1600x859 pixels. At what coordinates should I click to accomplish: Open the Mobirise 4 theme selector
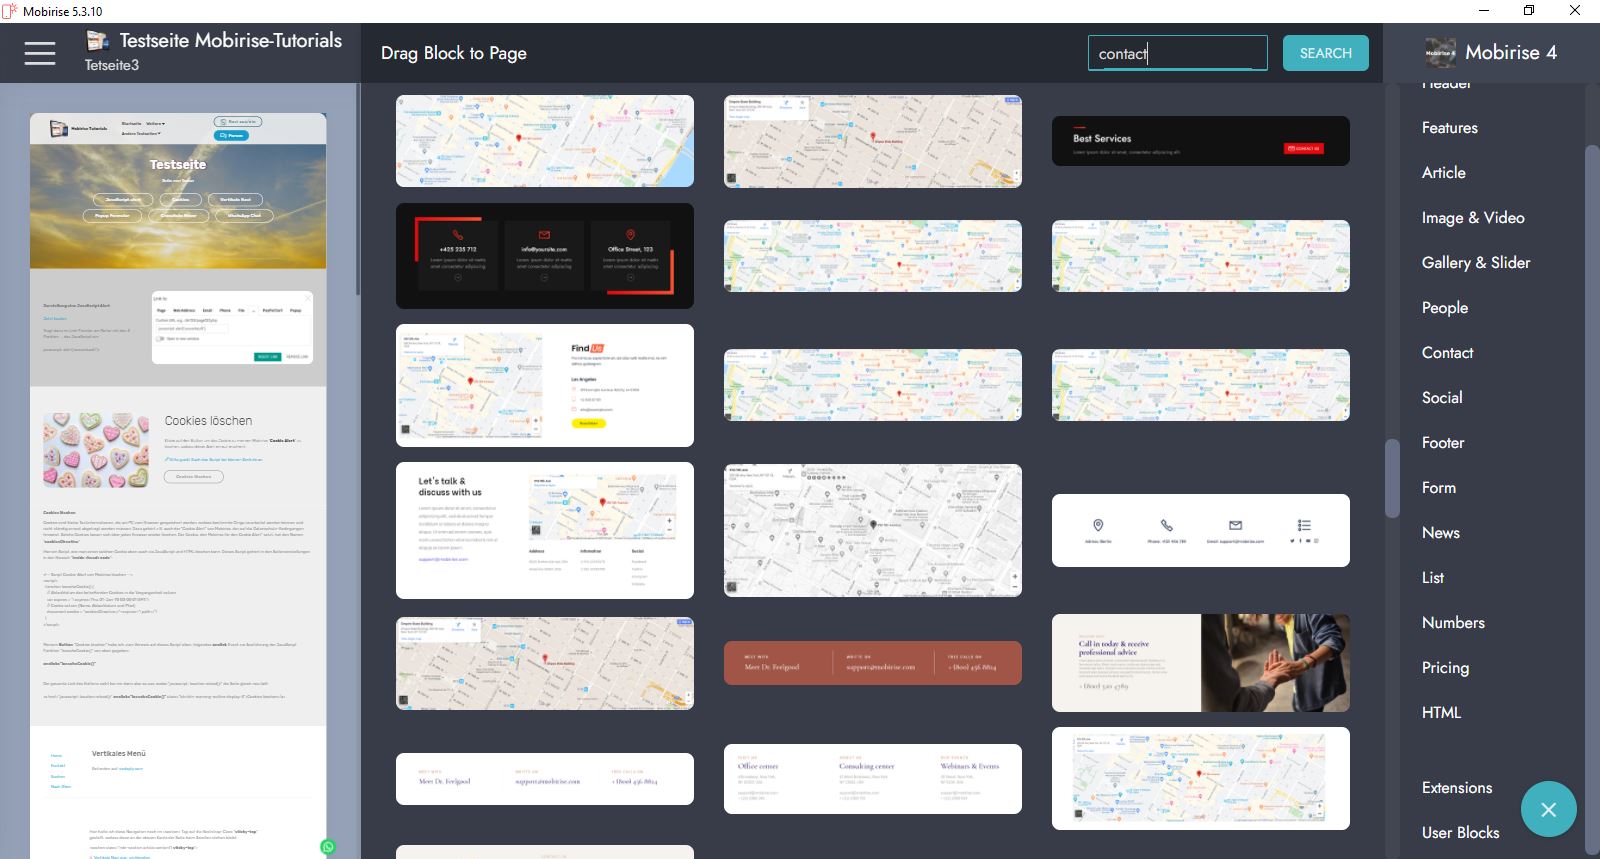[x=1510, y=53]
